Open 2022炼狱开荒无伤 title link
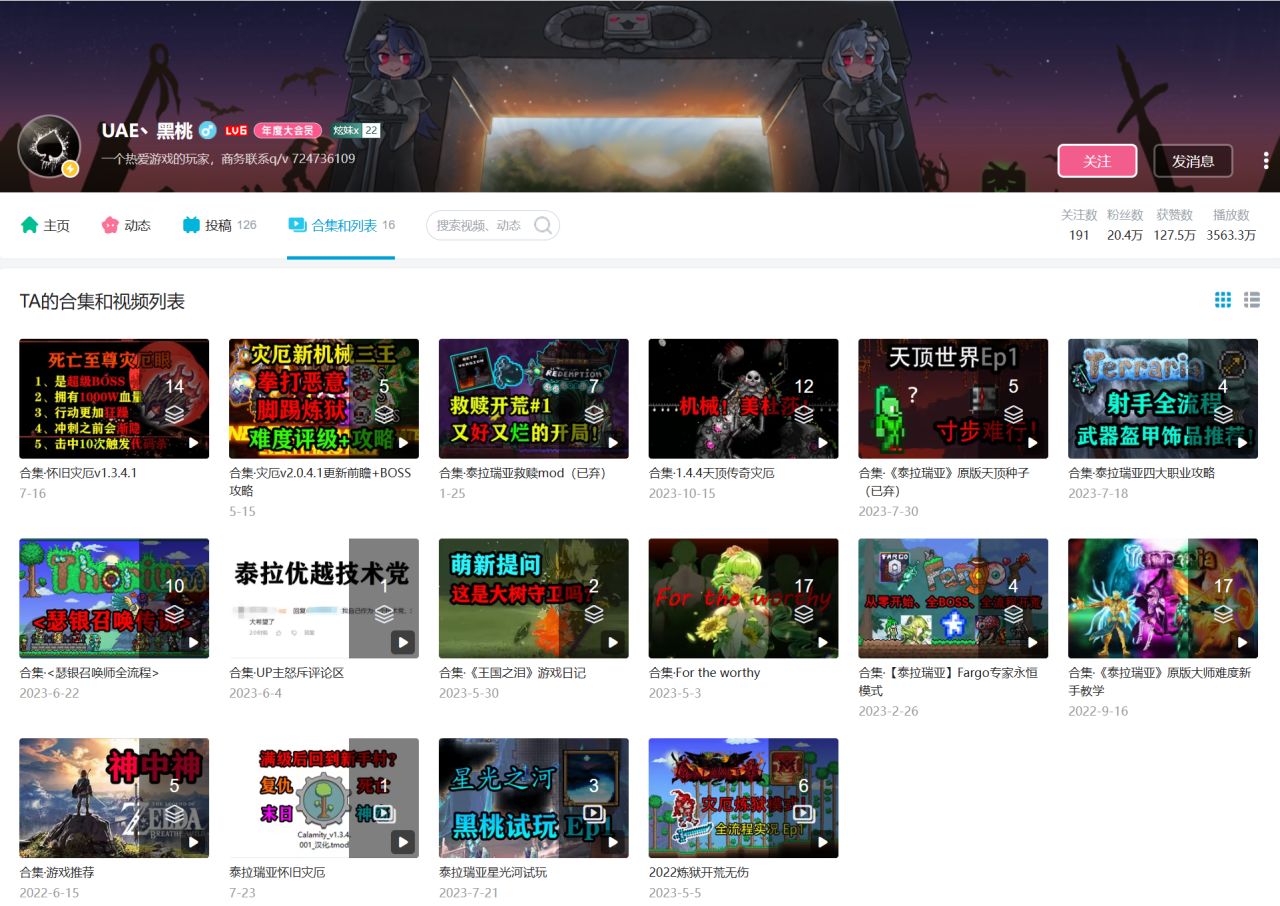The width and height of the screenshot is (1280, 906). 699,873
